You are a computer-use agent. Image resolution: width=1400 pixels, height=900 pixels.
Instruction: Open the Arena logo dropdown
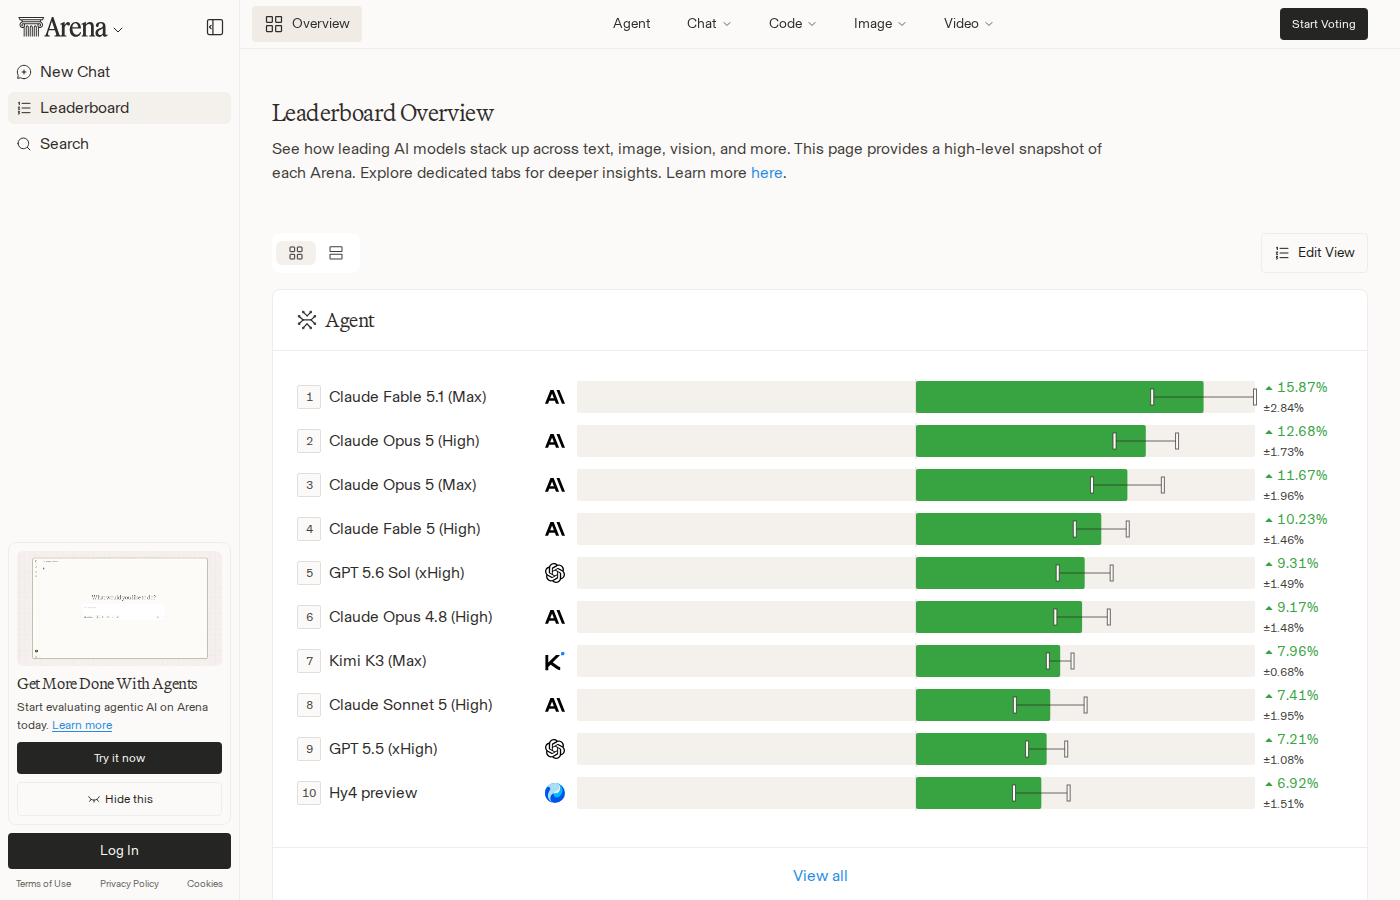click(x=118, y=30)
